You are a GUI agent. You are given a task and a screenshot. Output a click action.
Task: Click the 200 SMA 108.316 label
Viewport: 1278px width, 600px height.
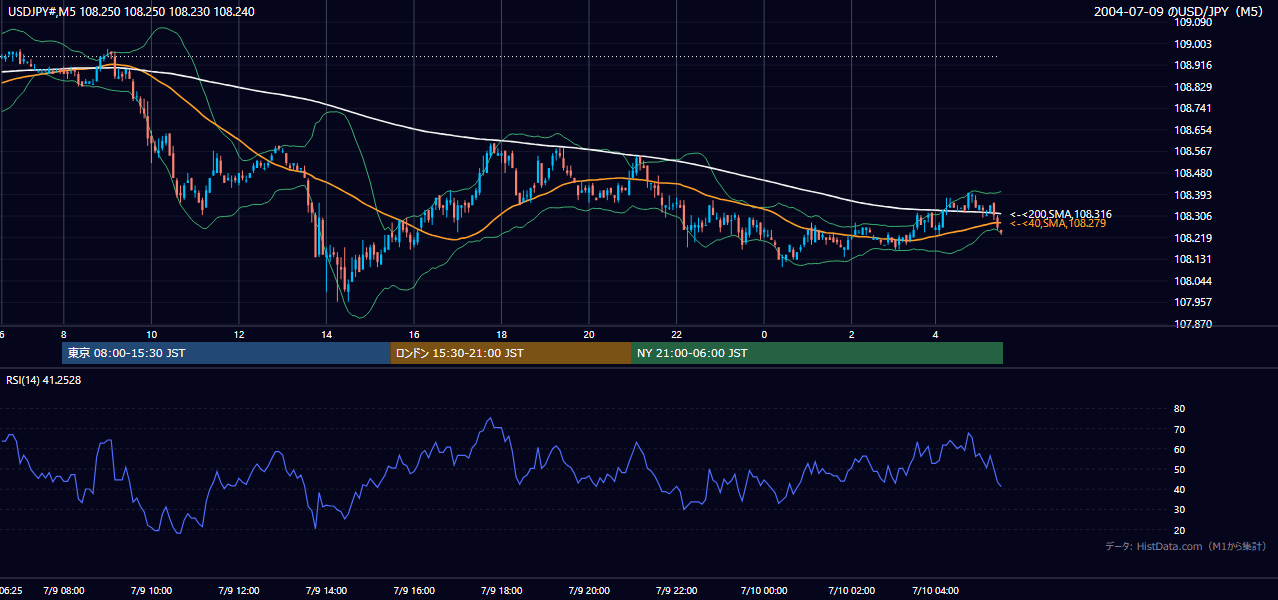[1060, 214]
